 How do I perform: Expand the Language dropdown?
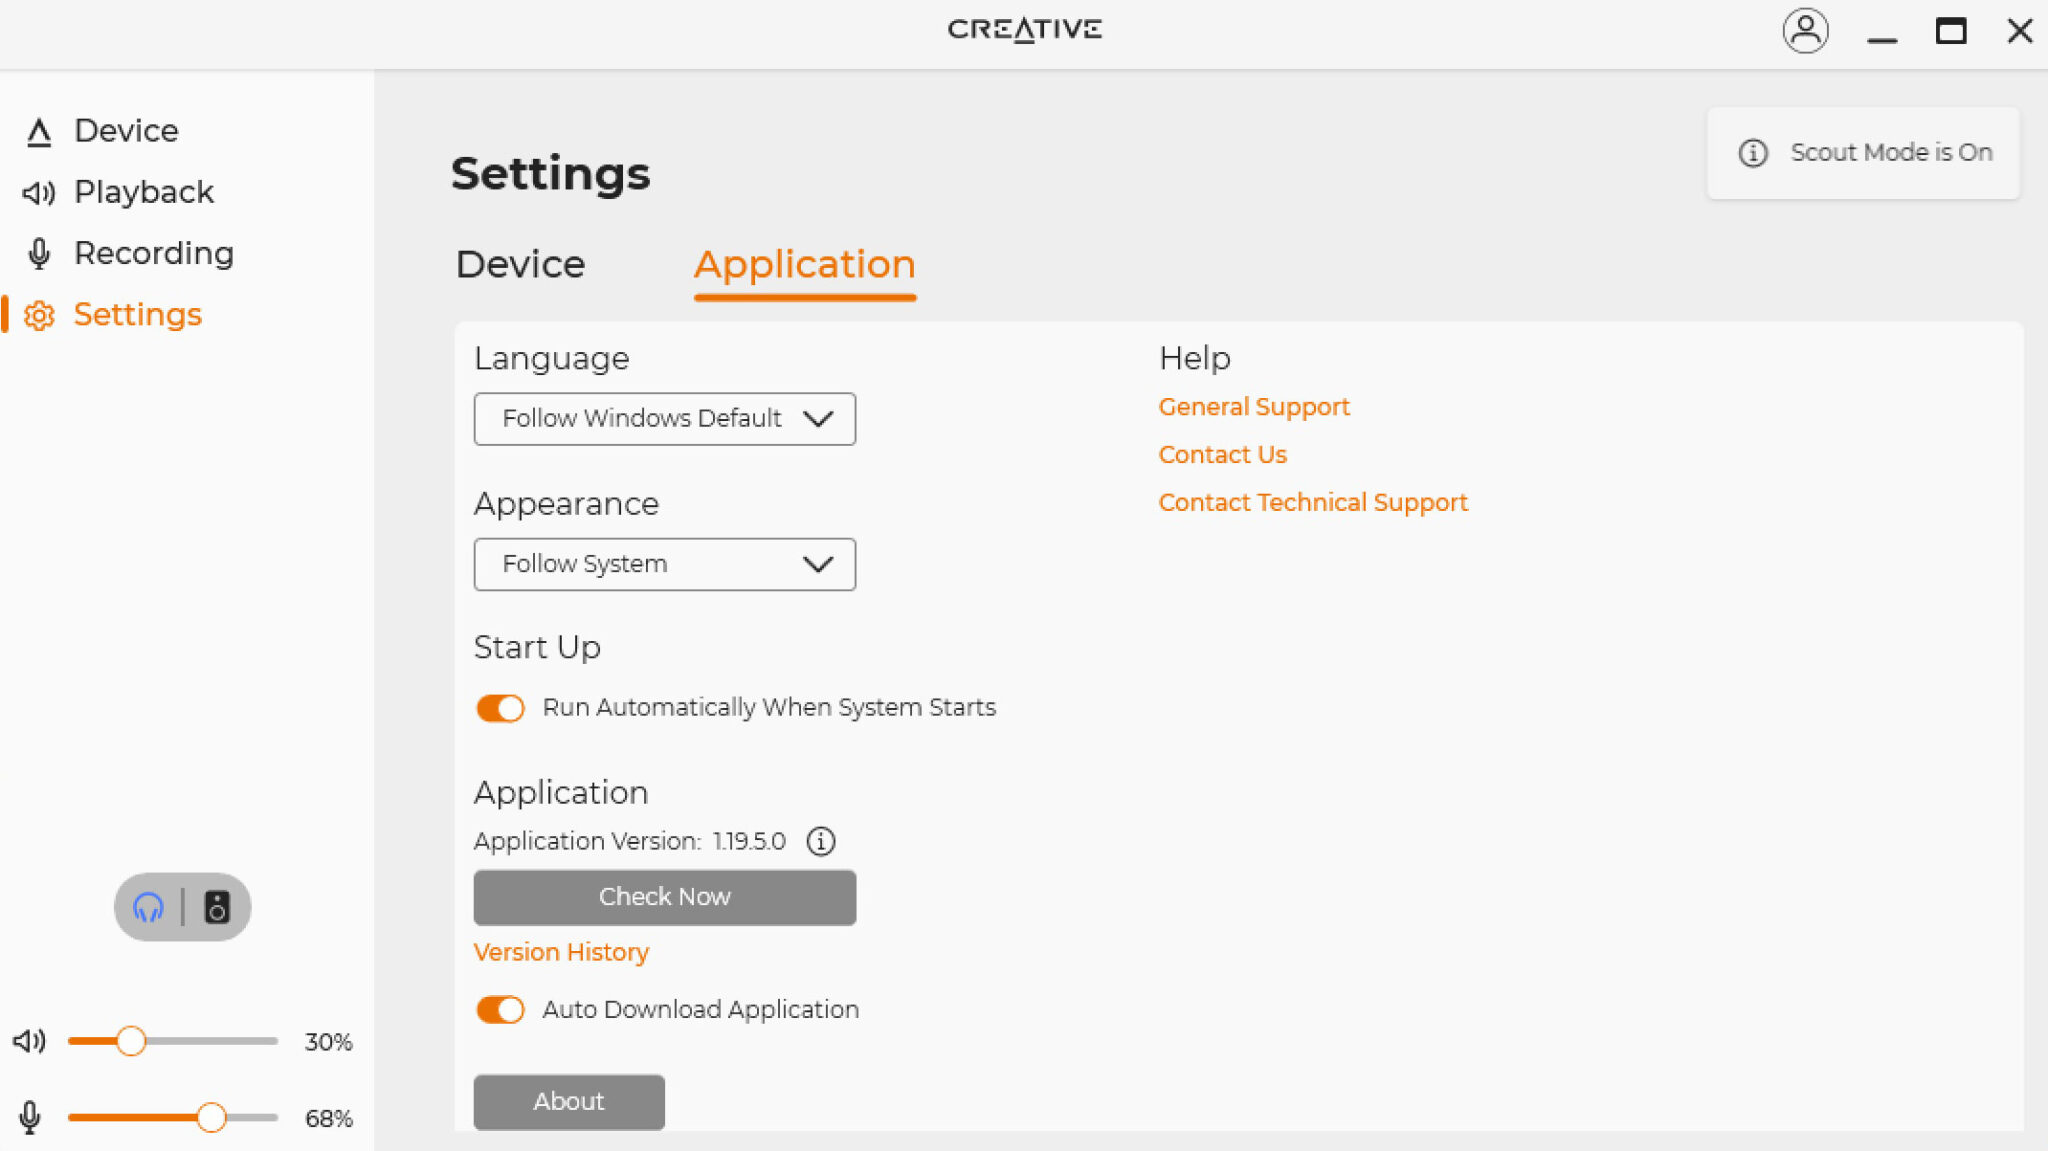(664, 419)
